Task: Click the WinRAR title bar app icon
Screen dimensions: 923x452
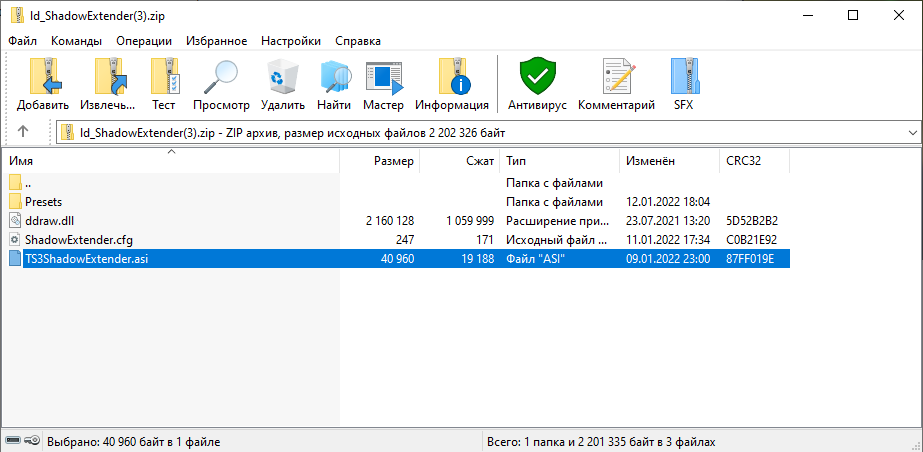Action: [18, 16]
